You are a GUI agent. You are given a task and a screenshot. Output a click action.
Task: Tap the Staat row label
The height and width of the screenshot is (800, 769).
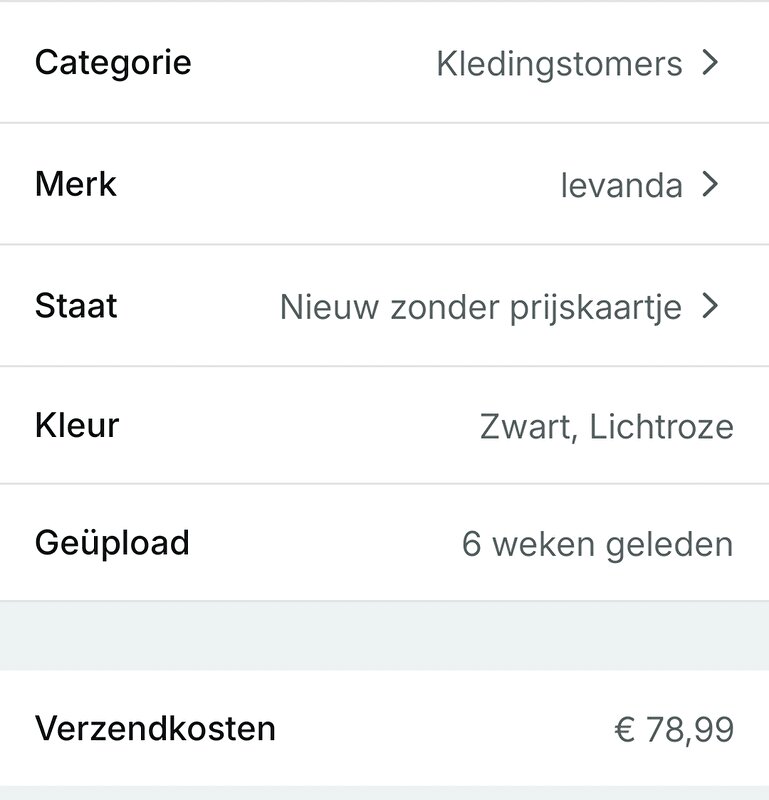click(76, 306)
